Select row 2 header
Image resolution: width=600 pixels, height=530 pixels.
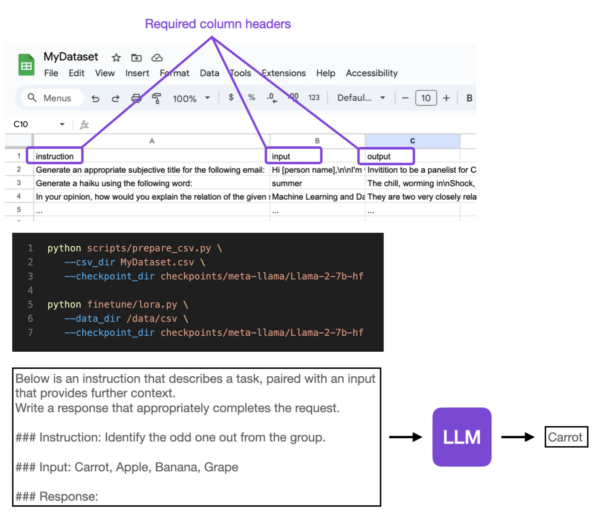pyautogui.click(x=18, y=169)
